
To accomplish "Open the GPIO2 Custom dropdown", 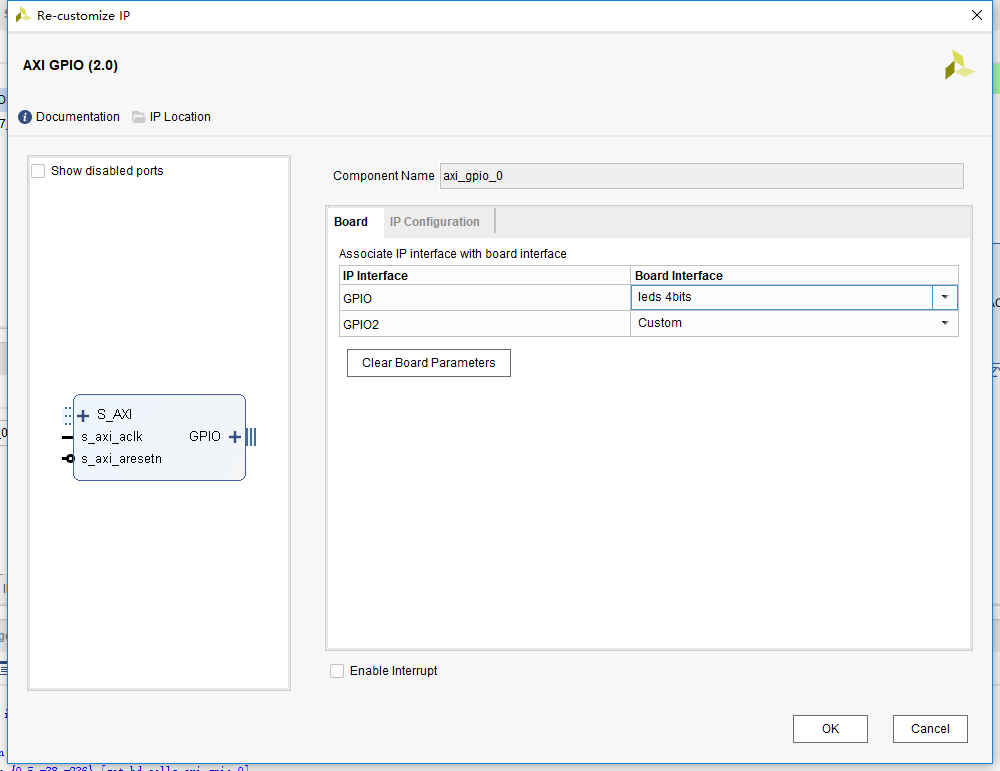I will [x=944, y=323].
